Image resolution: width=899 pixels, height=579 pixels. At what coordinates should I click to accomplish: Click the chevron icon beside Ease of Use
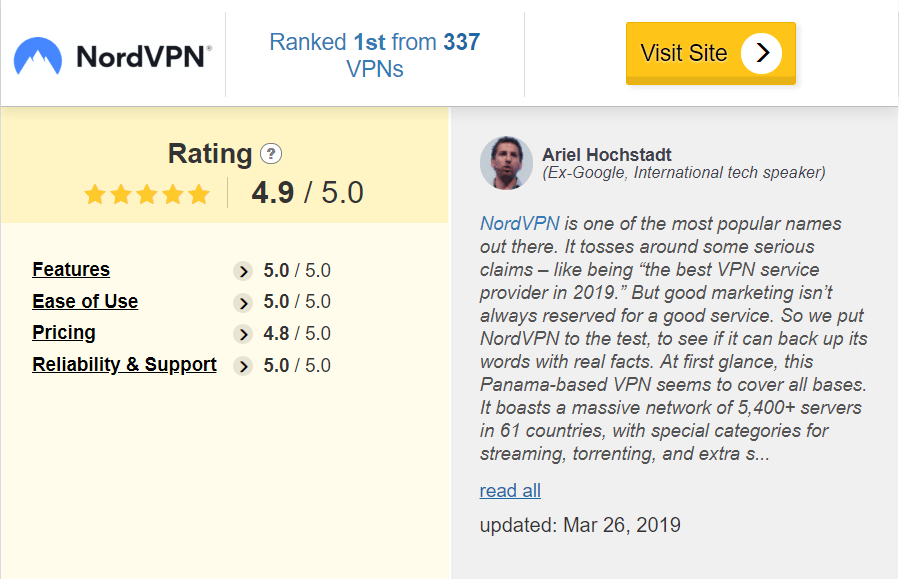click(243, 302)
